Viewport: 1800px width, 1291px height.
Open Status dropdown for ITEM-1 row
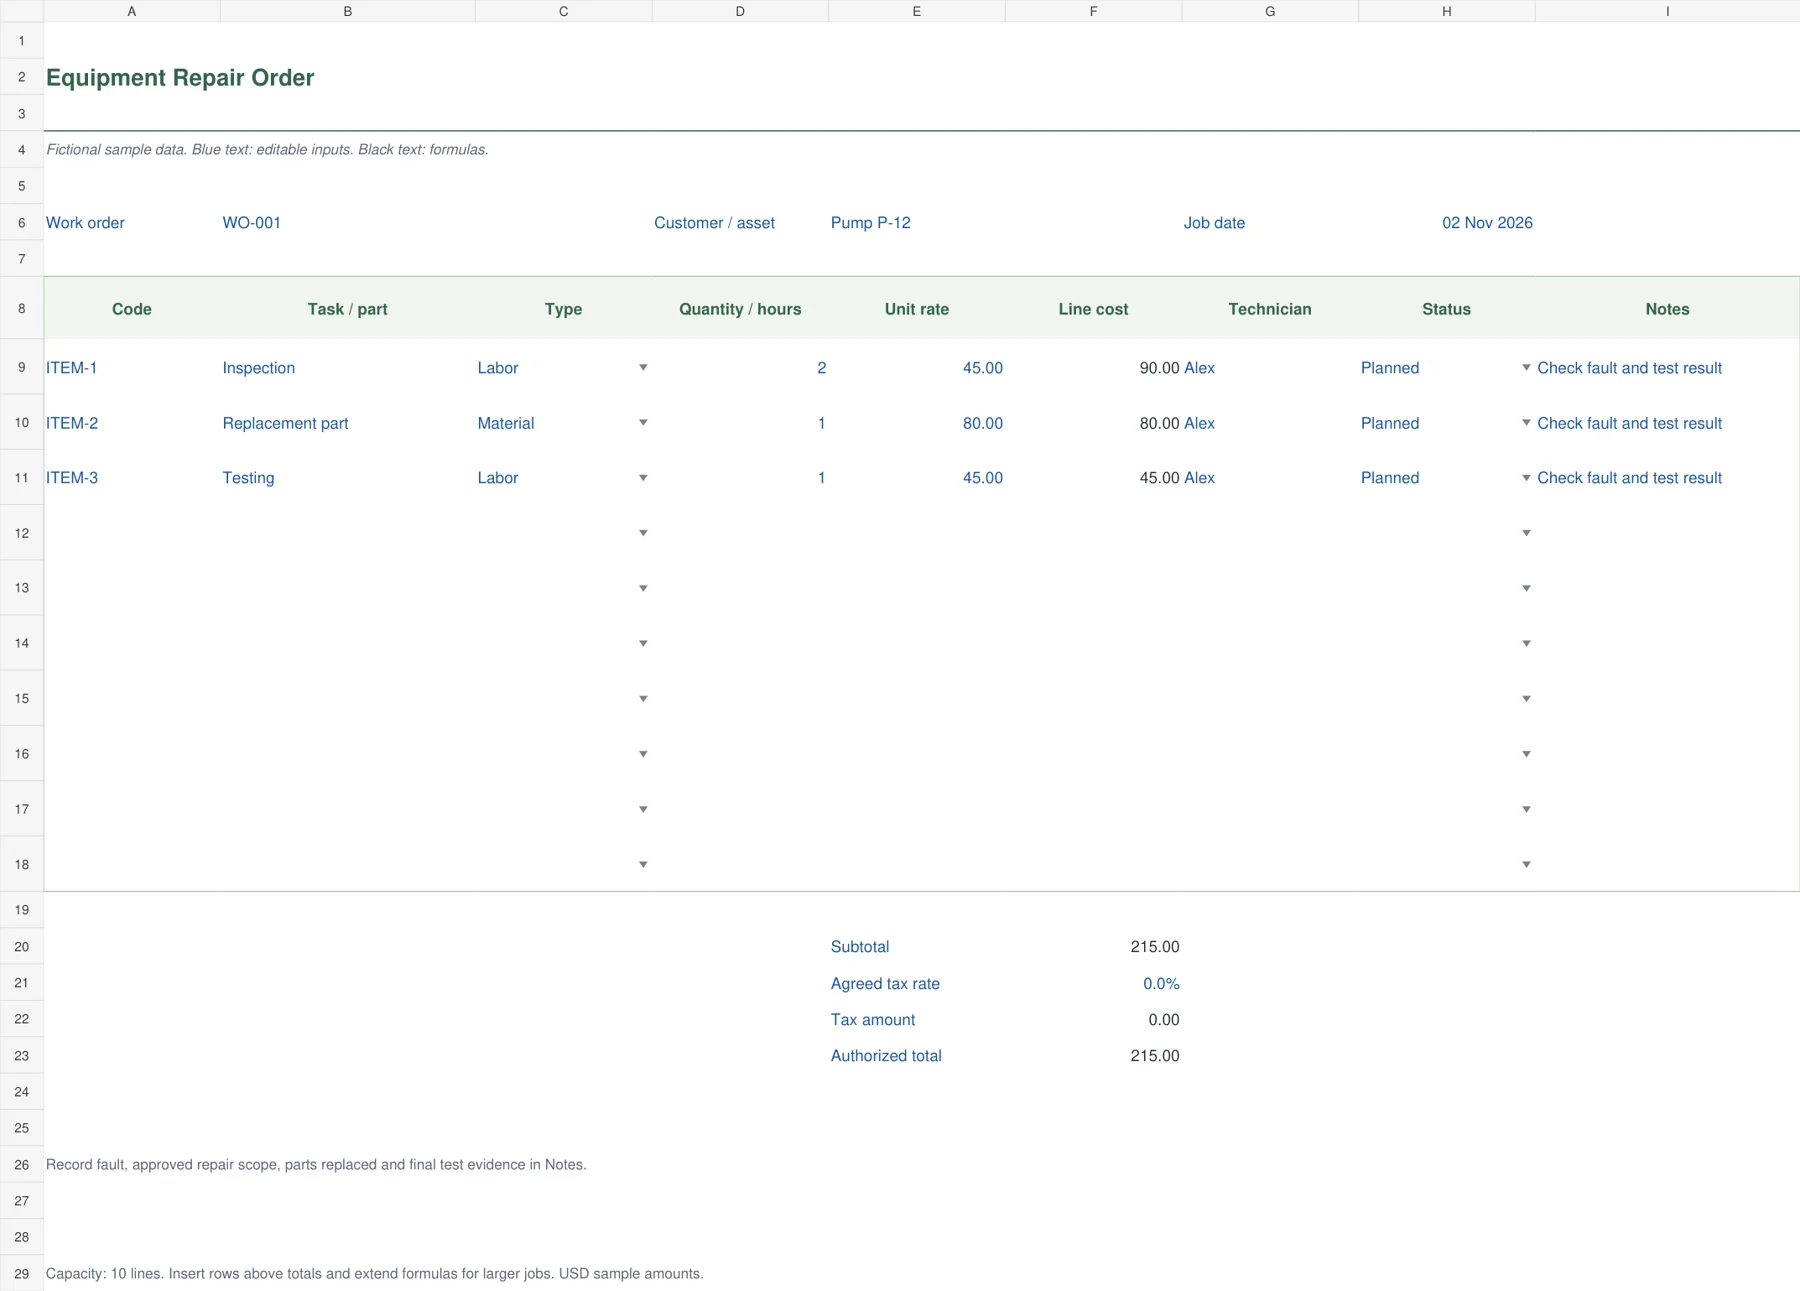coord(1526,368)
